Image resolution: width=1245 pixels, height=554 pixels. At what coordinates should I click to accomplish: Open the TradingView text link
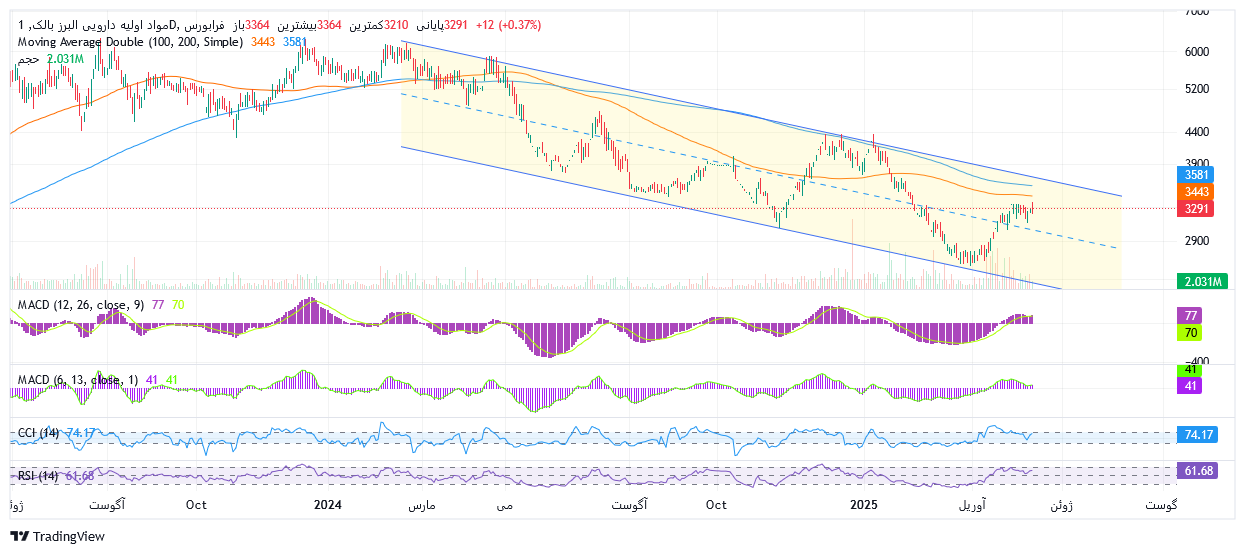point(69,537)
